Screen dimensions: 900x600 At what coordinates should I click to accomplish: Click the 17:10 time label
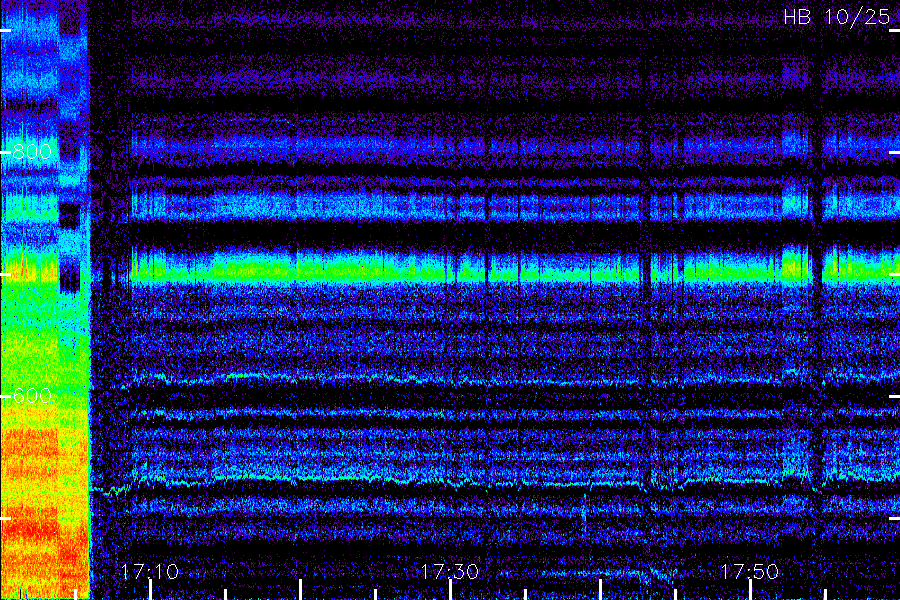pyautogui.click(x=150, y=571)
